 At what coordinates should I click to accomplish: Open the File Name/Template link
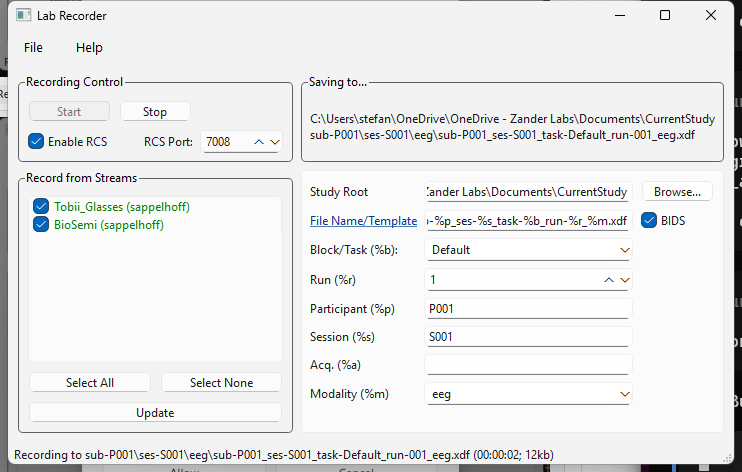(x=363, y=221)
